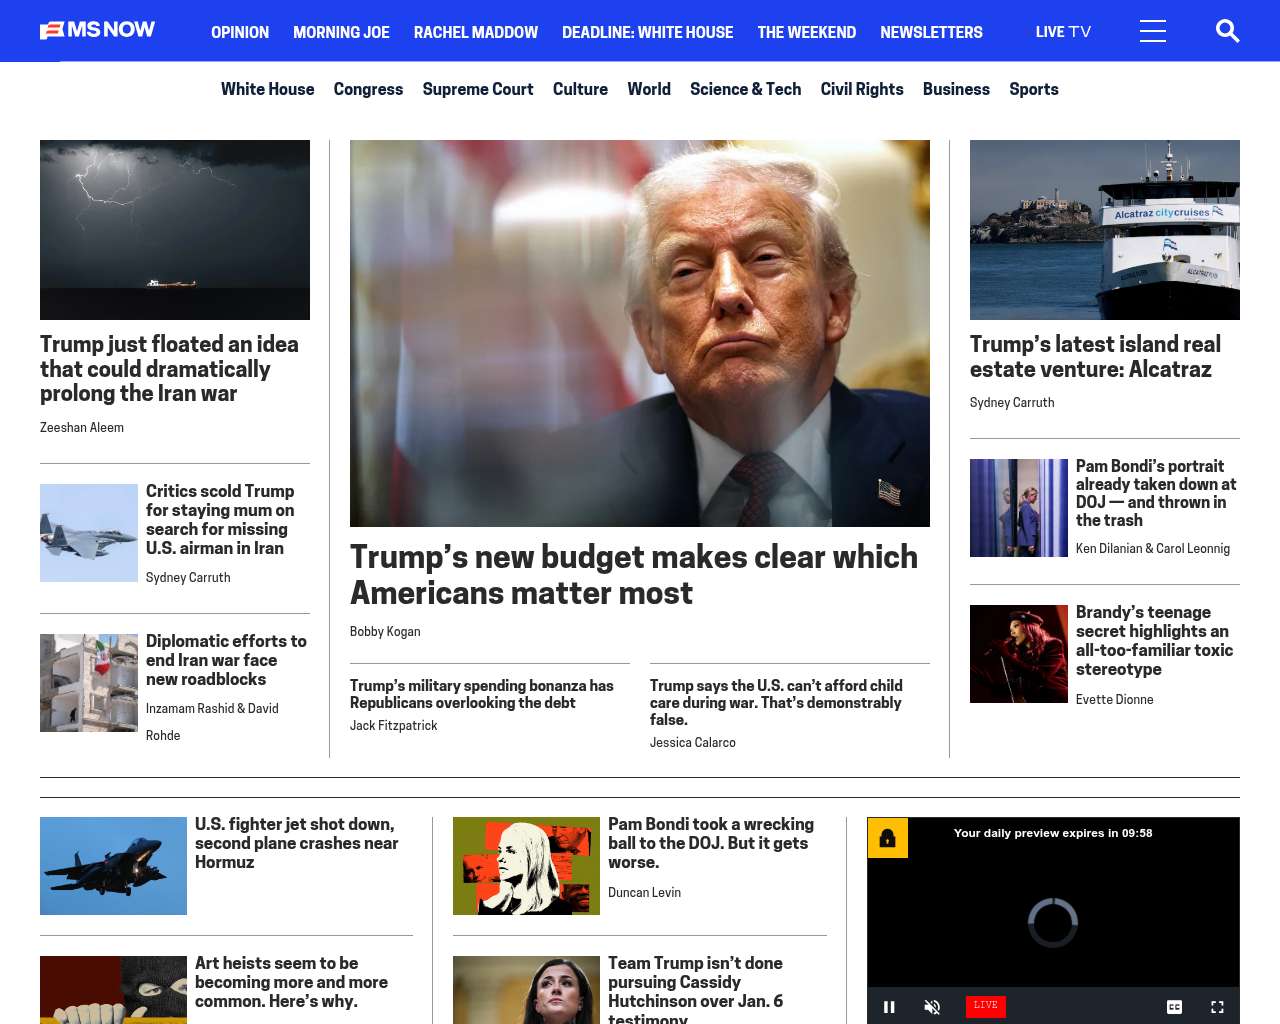Click the red LIVE badge
The width and height of the screenshot is (1280, 1024).
click(986, 1006)
